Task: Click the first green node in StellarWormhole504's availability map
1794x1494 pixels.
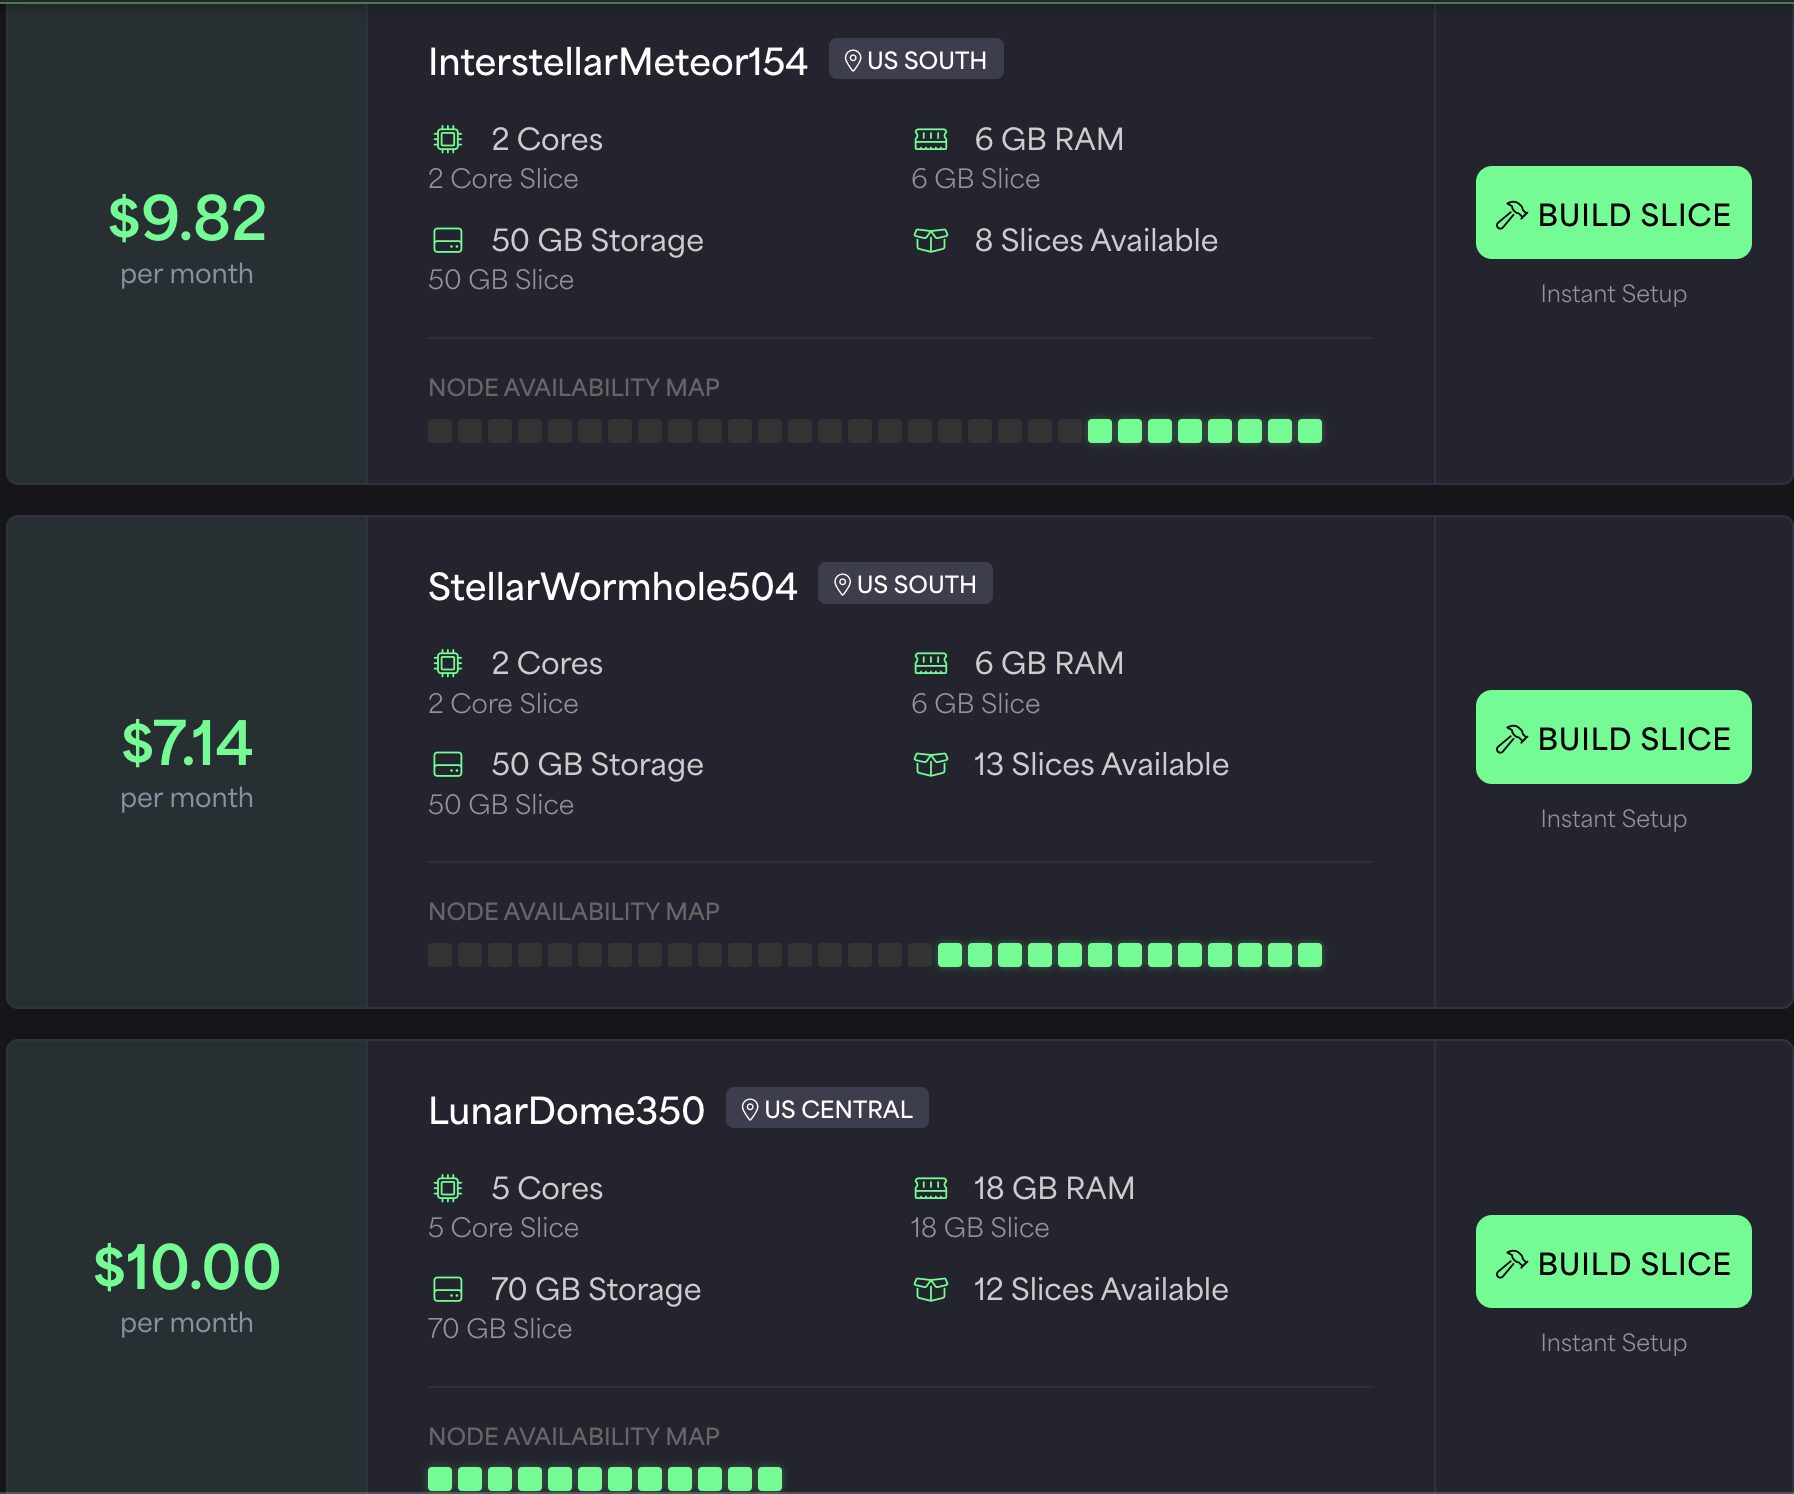Action: (x=950, y=955)
